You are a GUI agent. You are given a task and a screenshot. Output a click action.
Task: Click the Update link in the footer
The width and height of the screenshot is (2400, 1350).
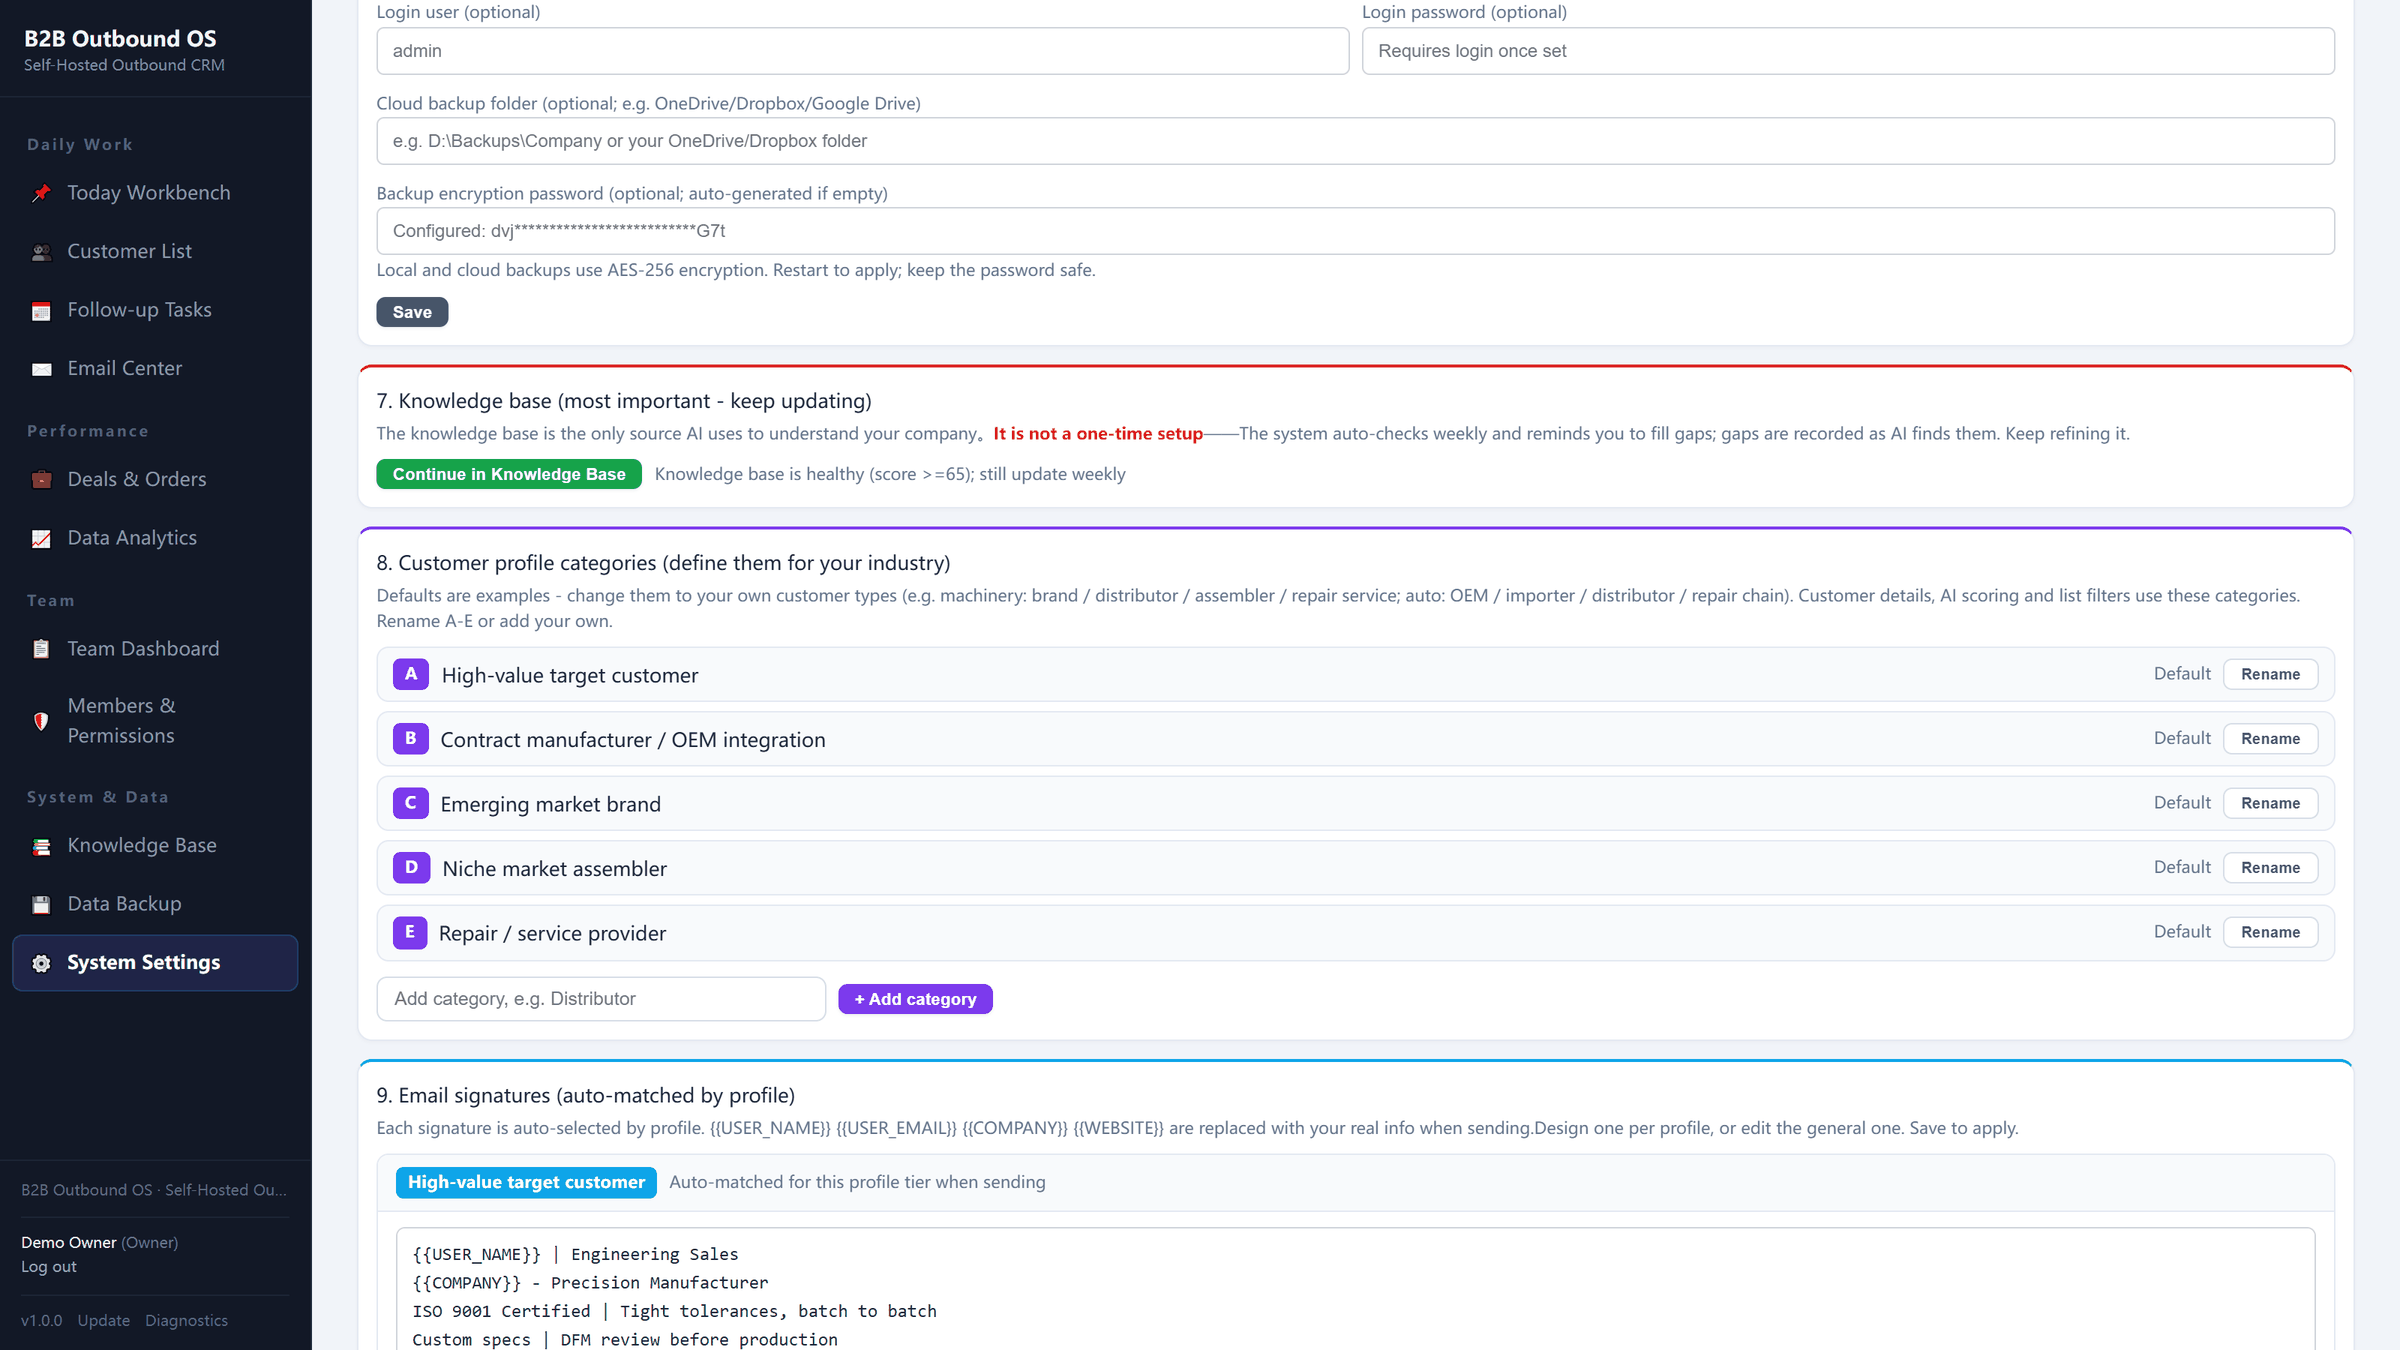point(104,1321)
